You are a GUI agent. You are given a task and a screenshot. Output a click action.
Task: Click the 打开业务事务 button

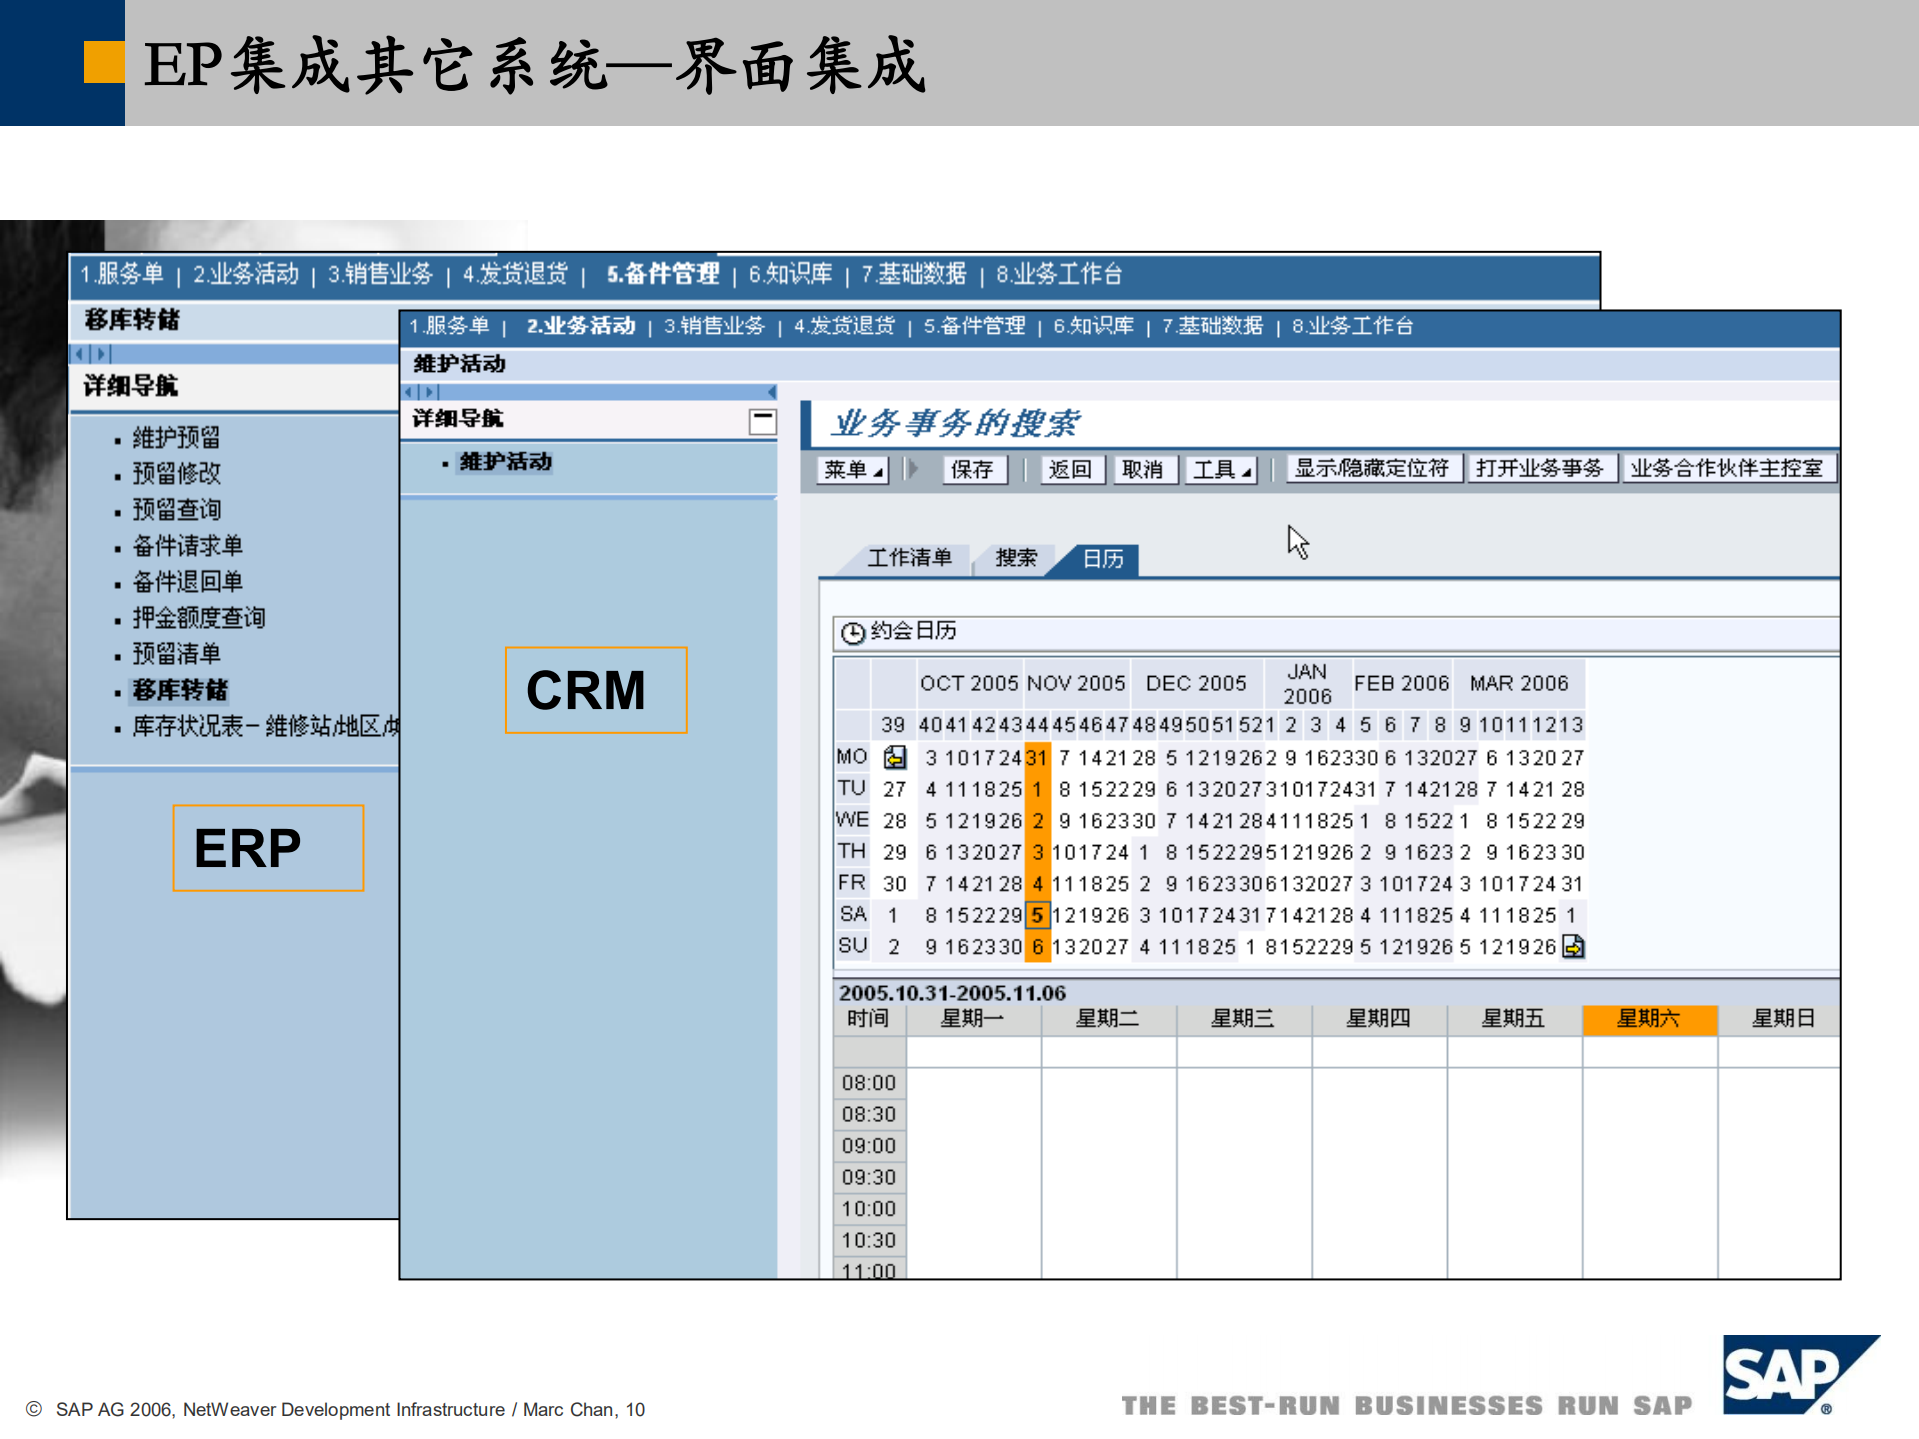pyautogui.click(x=1541, y=467)
